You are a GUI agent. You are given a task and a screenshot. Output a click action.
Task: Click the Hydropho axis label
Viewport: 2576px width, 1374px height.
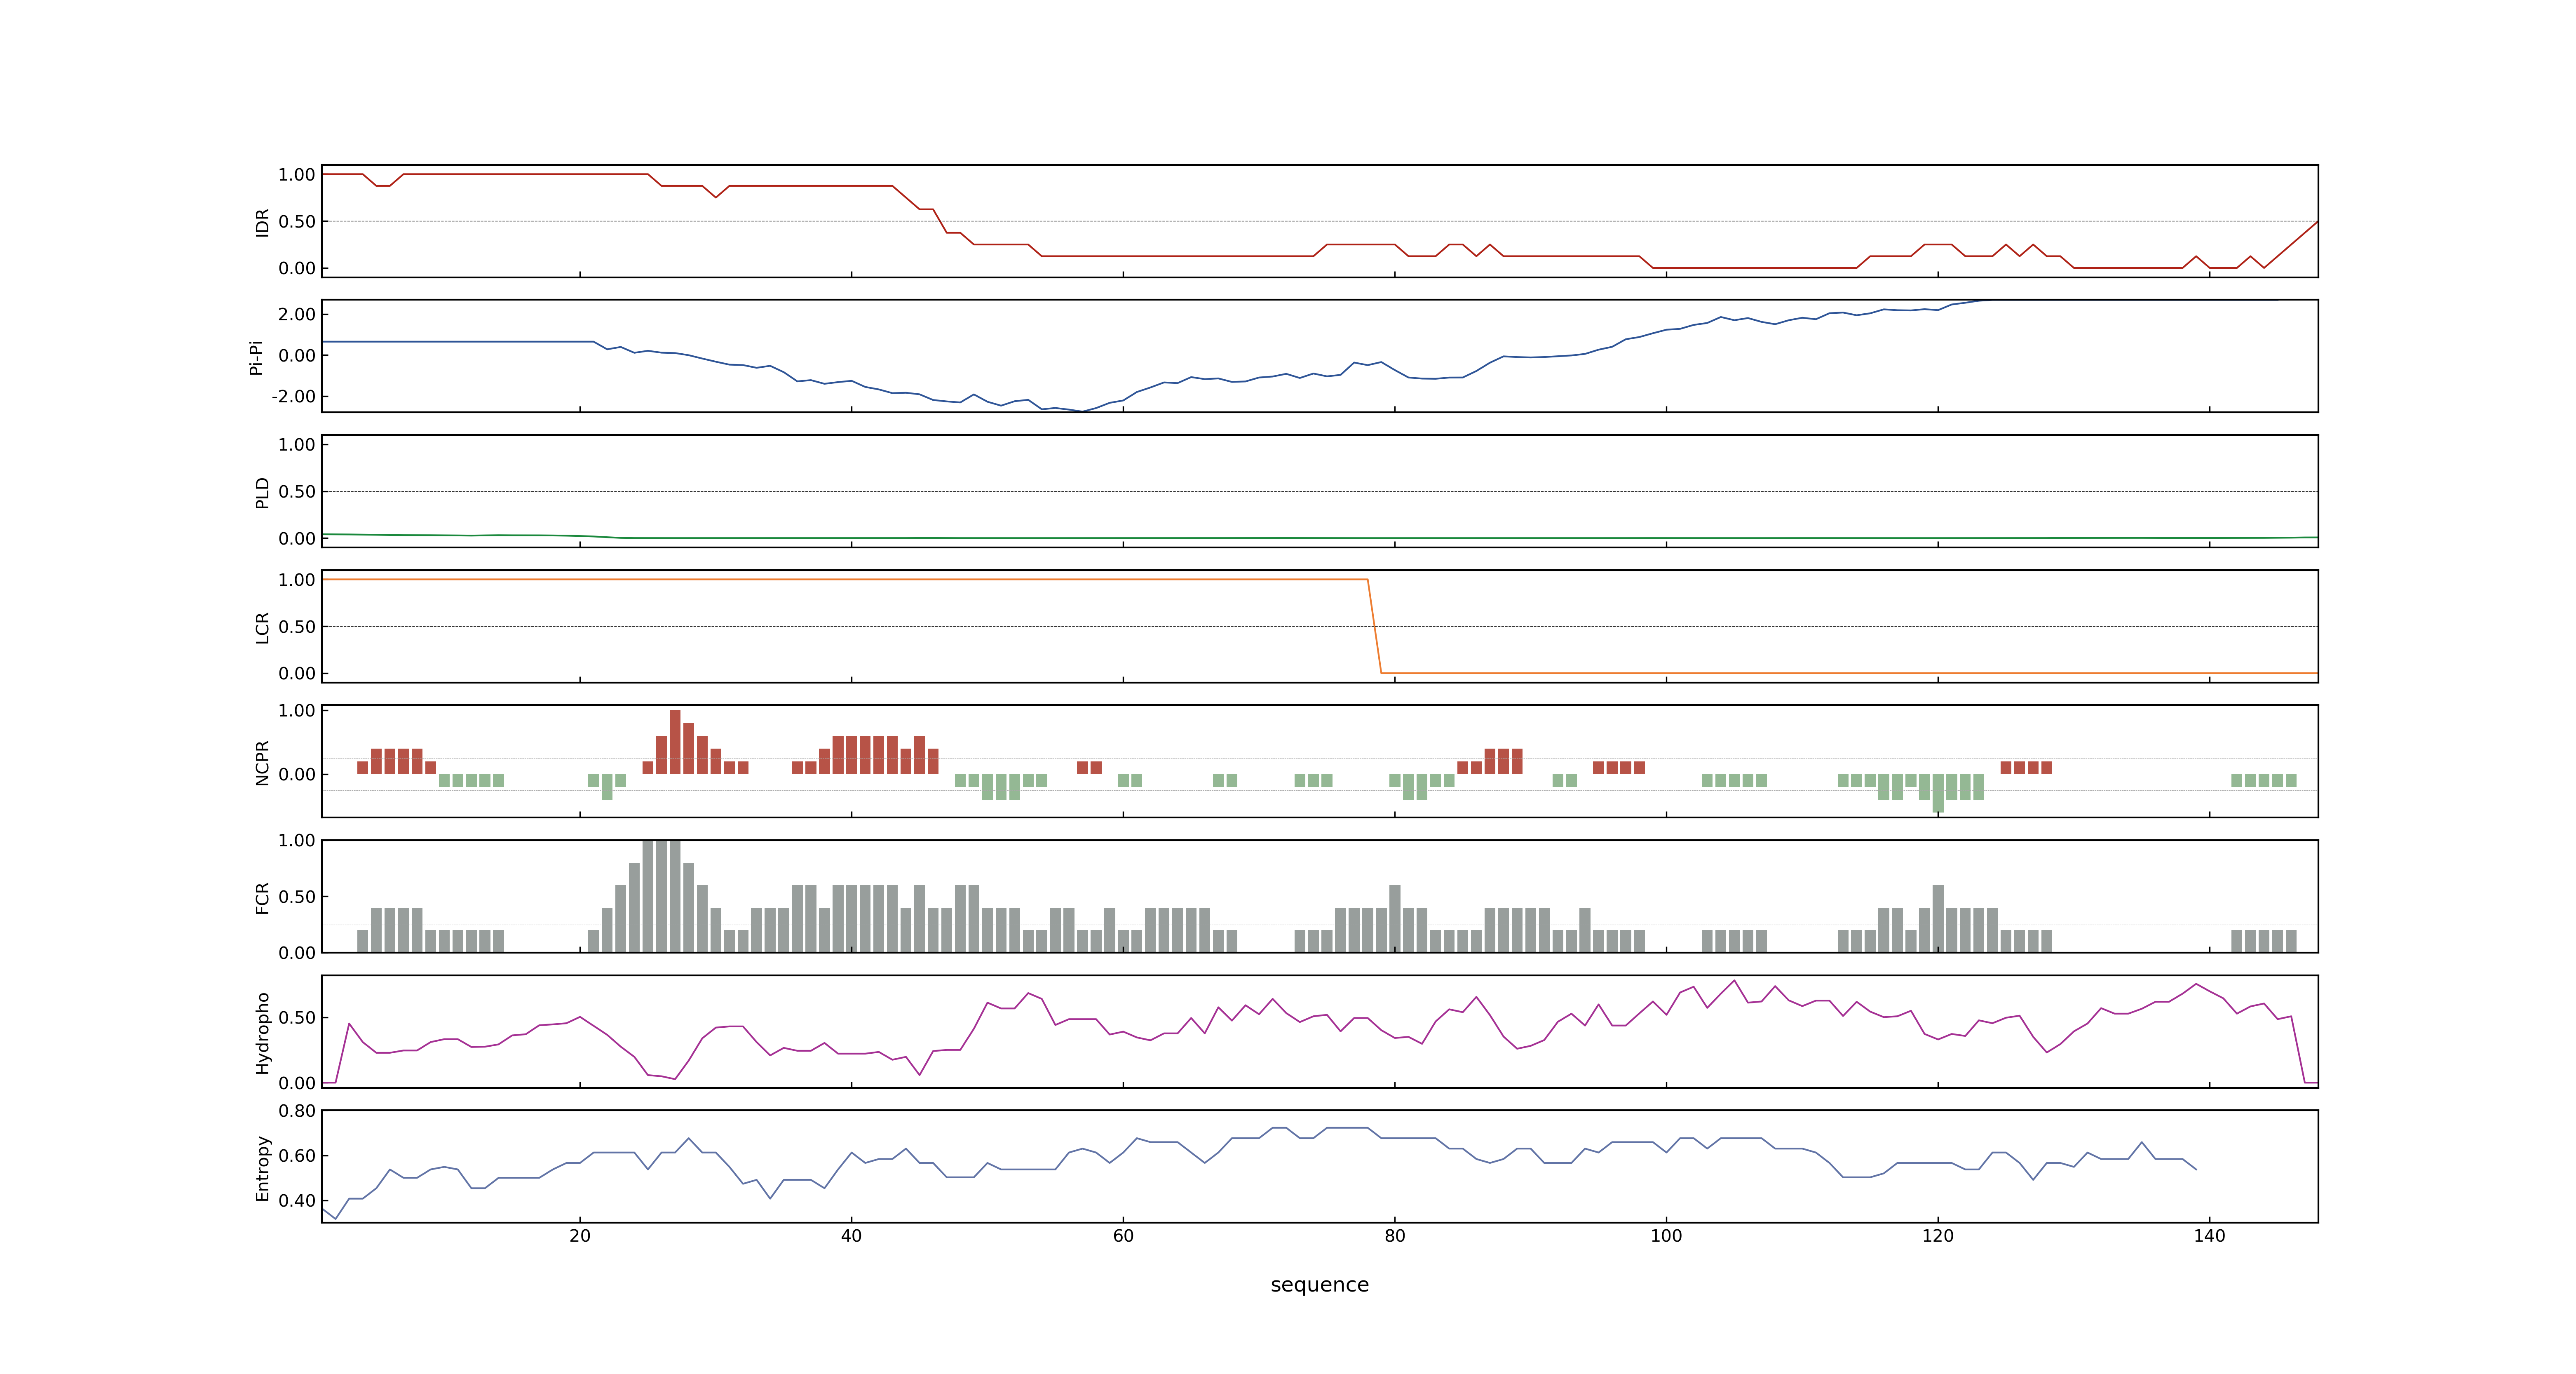click(x=262, y=1033)
